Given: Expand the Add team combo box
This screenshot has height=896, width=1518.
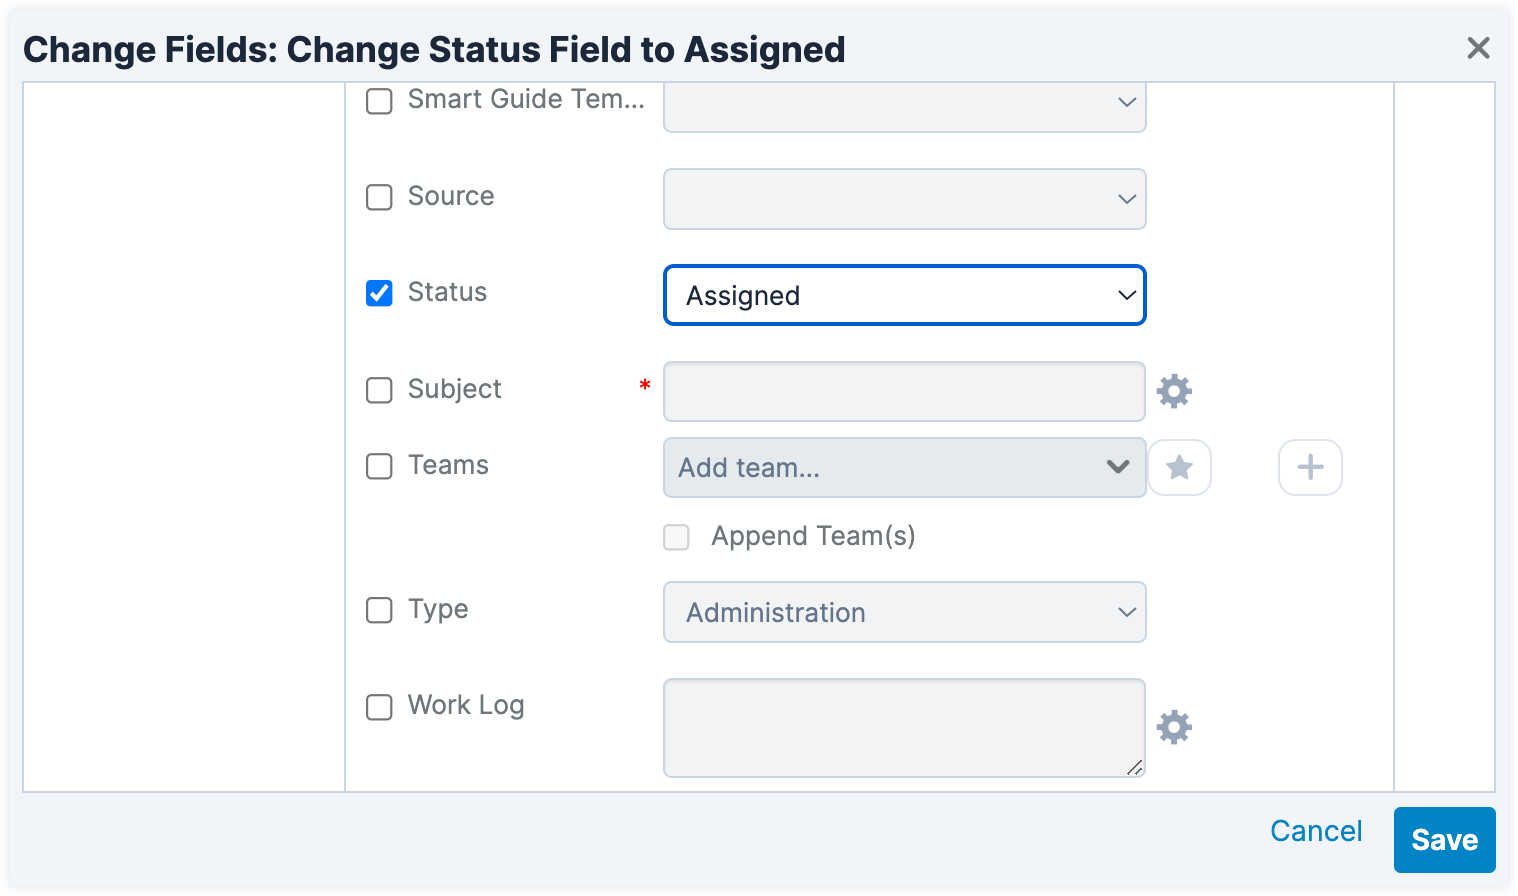Looking at the screenshot, I should 904,467.
